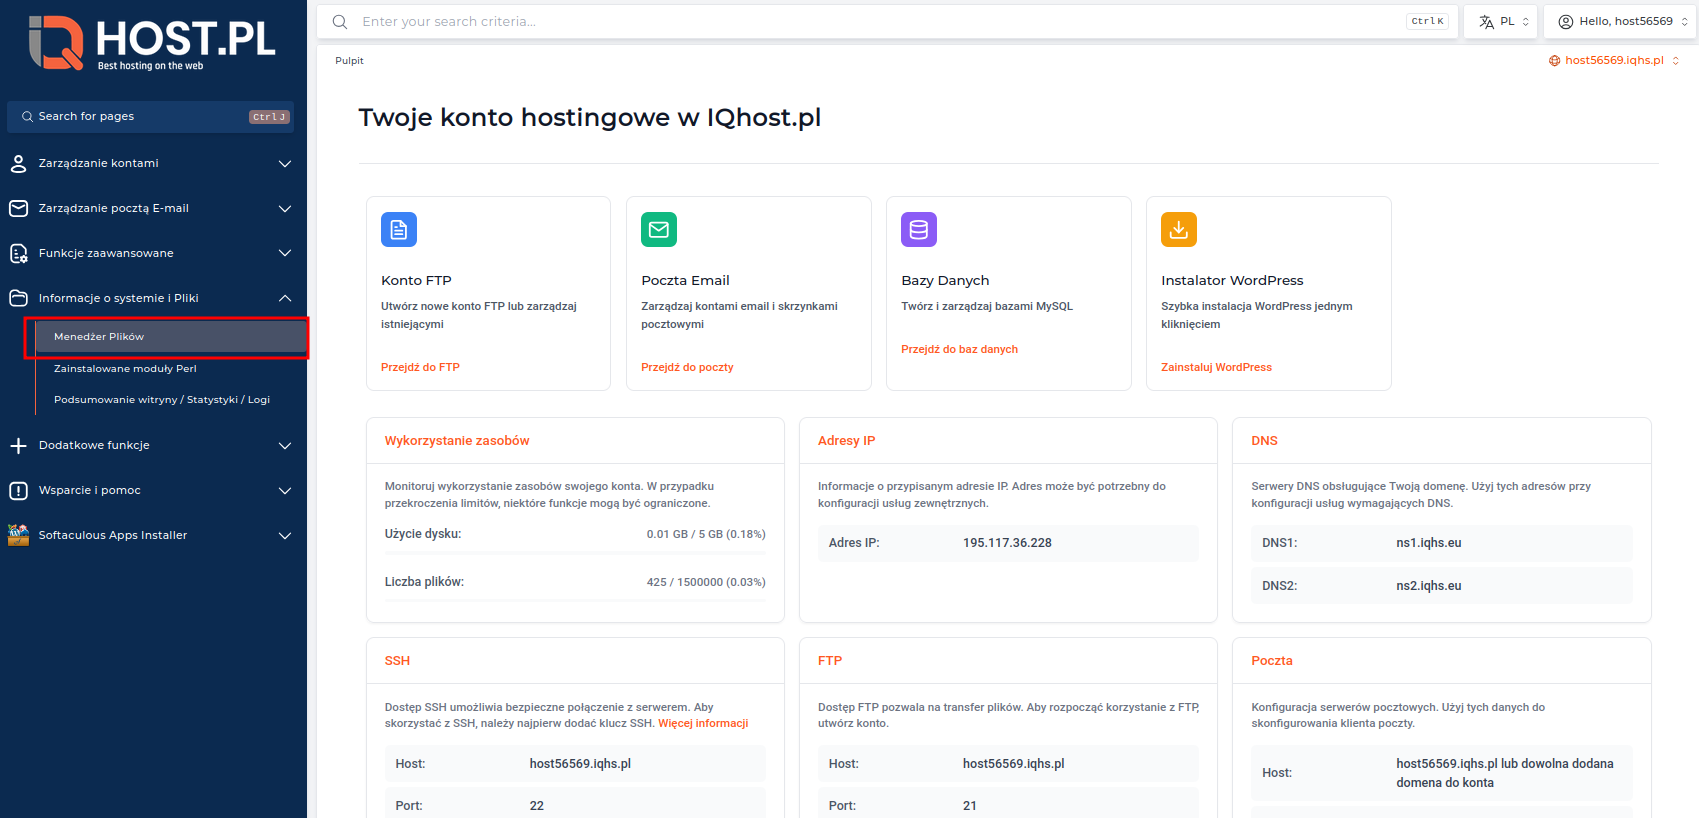Follow the Przejdź do FTP link
Image resolution: width=1699 pixels, height=818 pixels.
[x=420, y=368]
